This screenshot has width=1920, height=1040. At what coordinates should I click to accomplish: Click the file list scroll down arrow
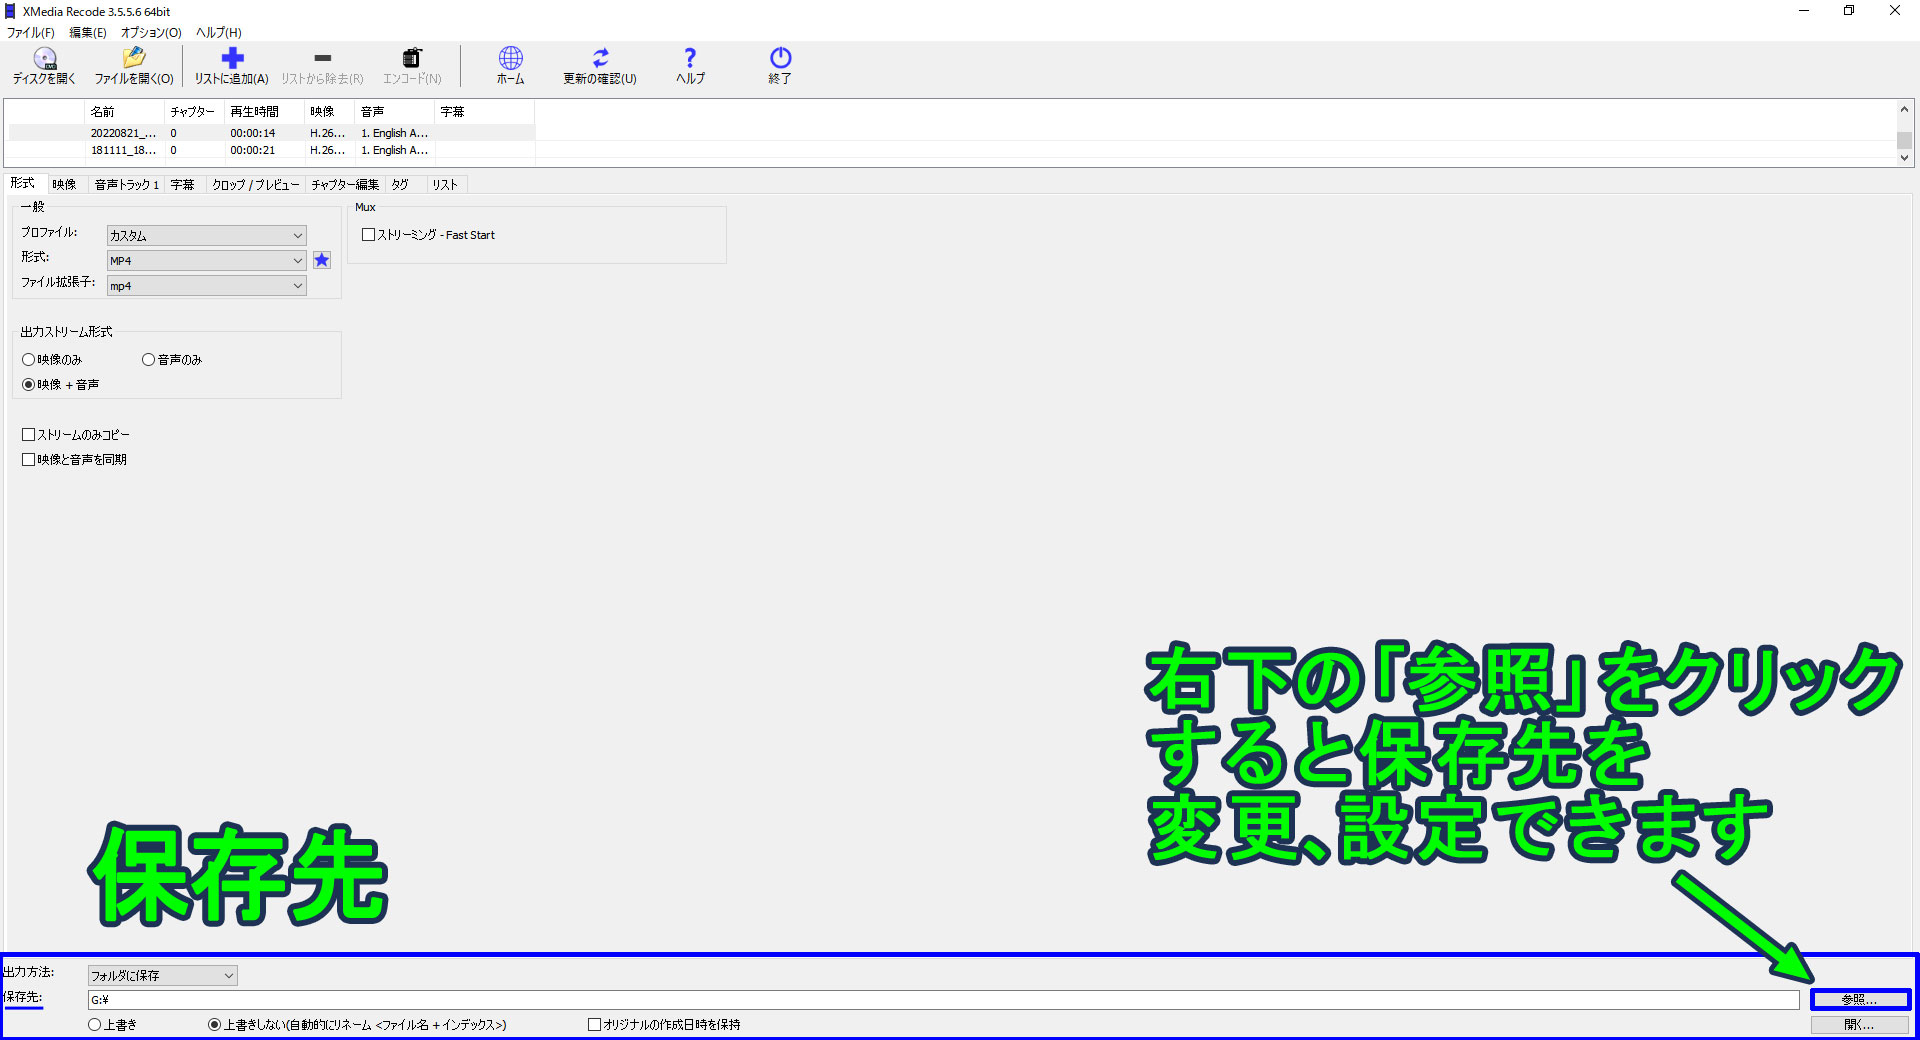tap(1904, 158)
